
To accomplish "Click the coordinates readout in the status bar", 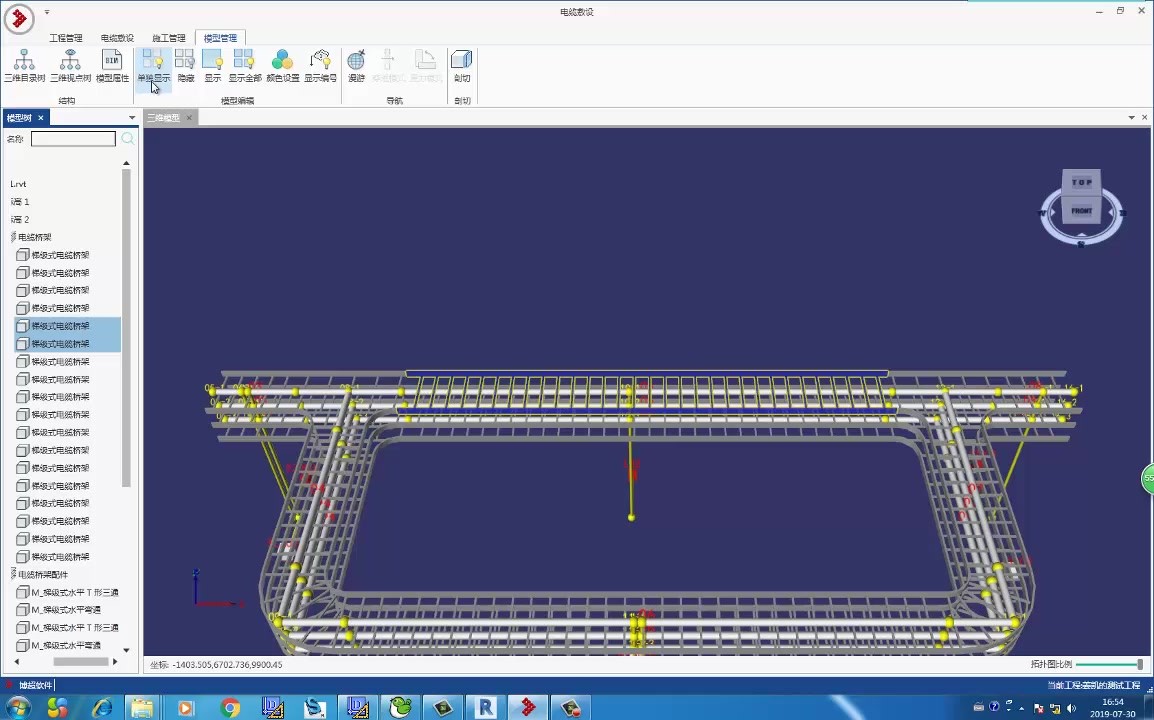I will coord(216,665).
